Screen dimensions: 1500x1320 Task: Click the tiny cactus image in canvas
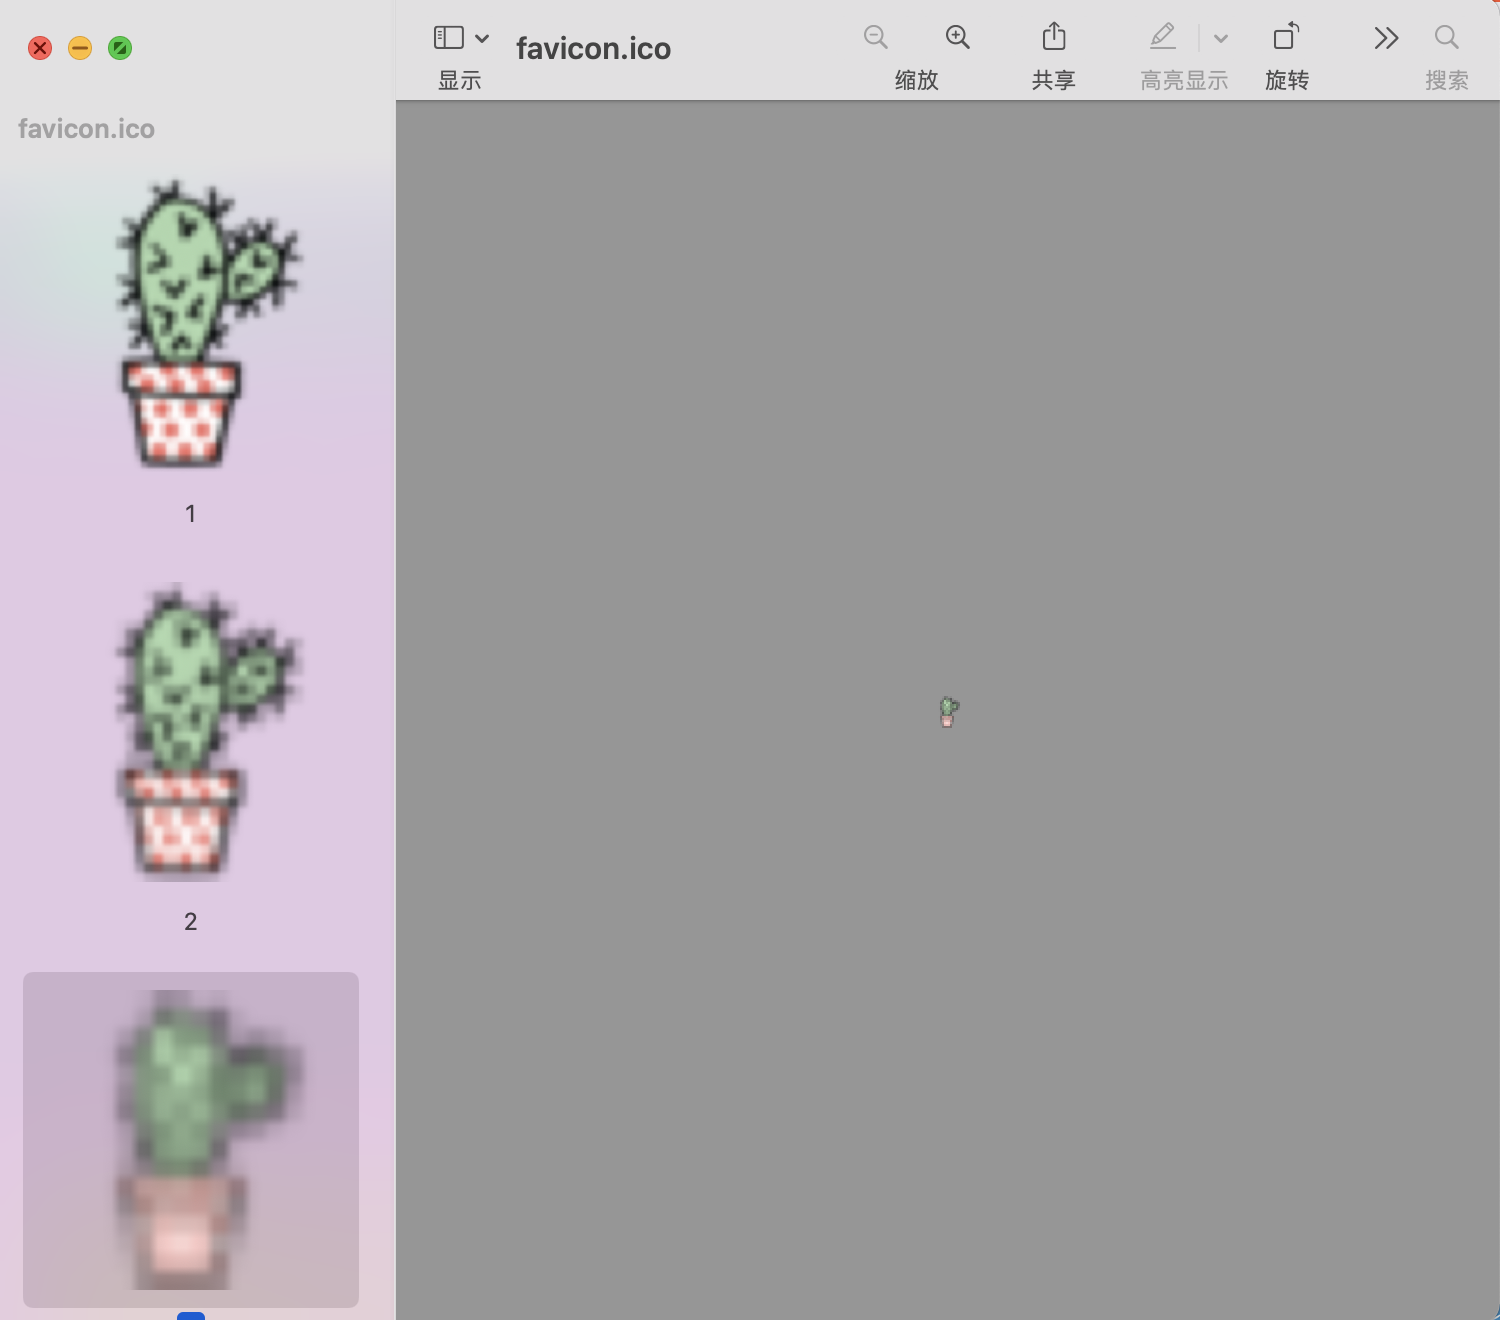[x=948, y=712]
